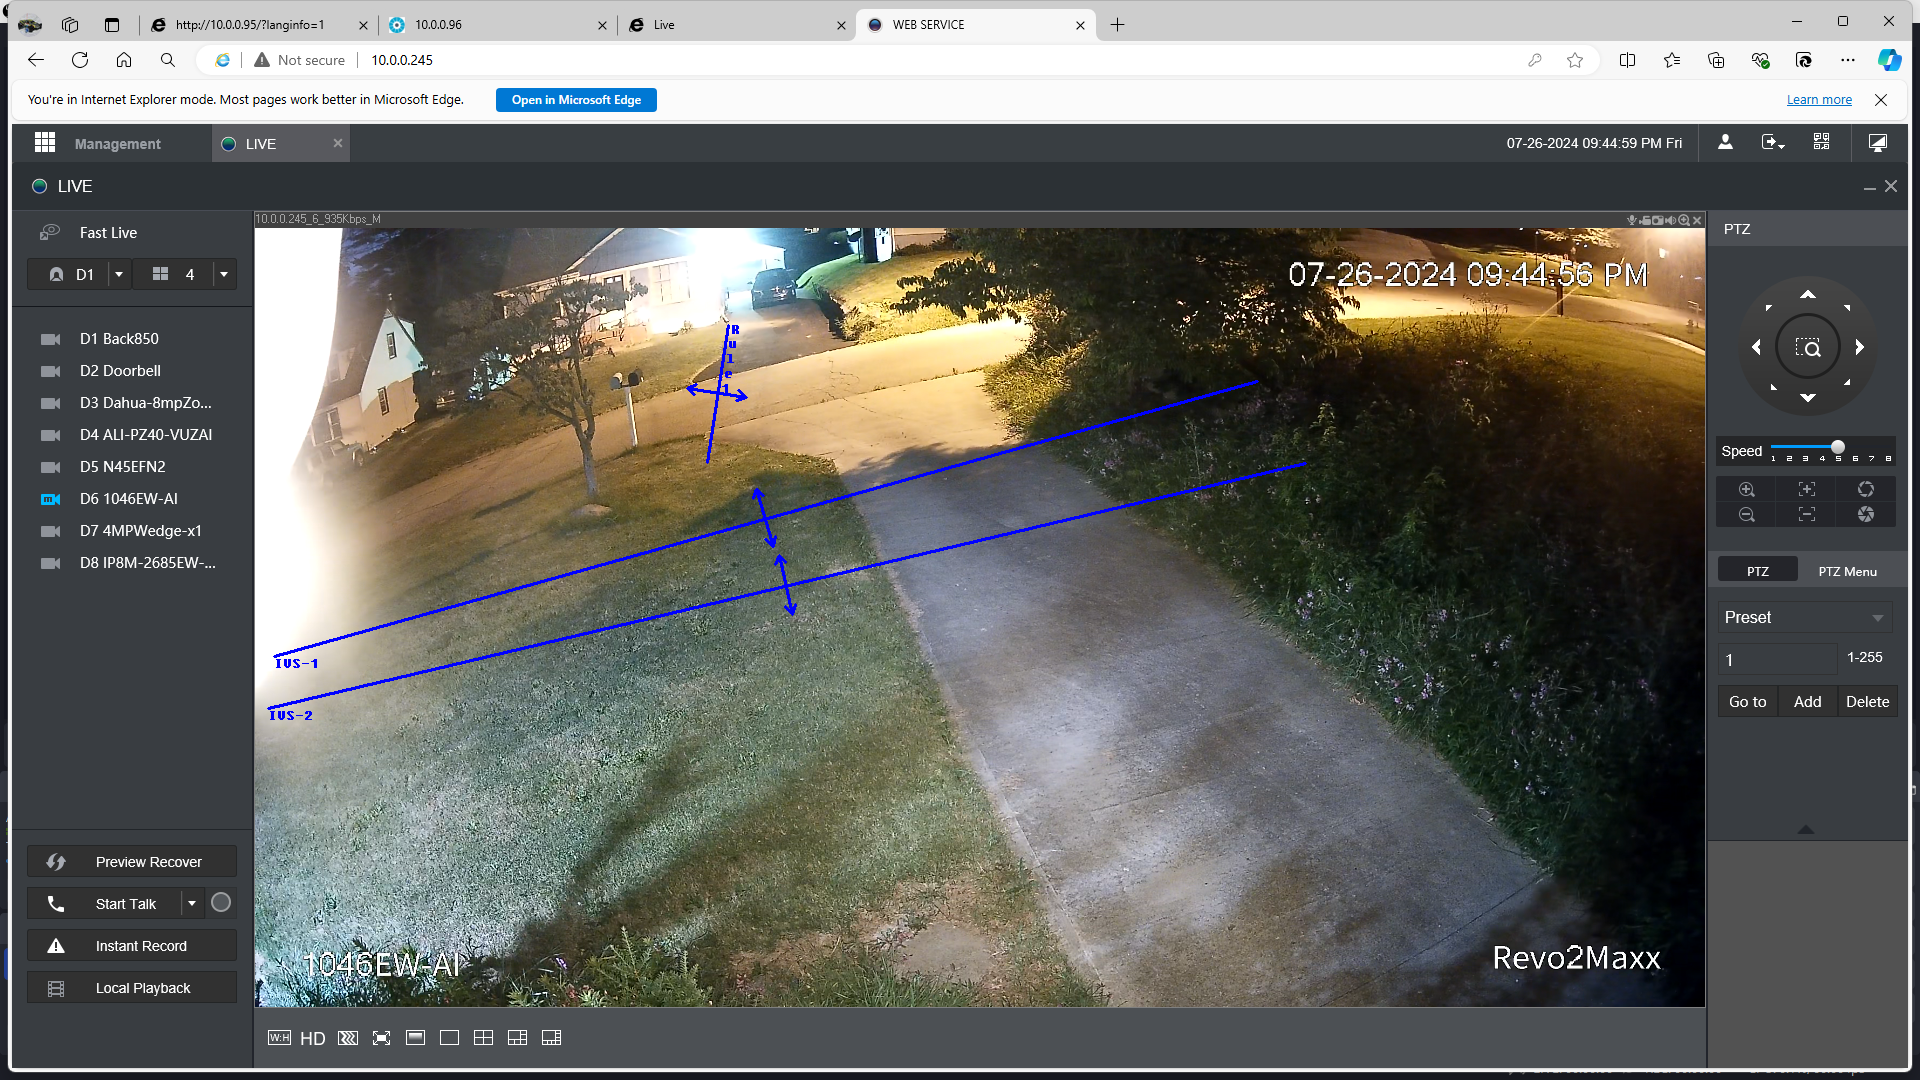Screen dimensions: 1920x1080
Task: Click PTZ up arrow
Action: click(1808, 294)
